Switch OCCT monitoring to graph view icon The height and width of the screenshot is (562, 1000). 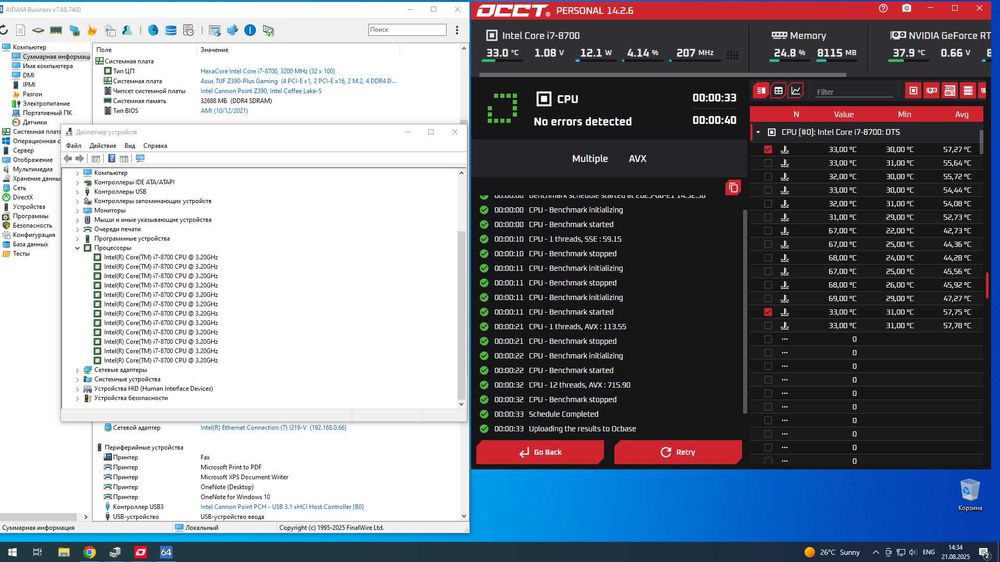point(795,91)
